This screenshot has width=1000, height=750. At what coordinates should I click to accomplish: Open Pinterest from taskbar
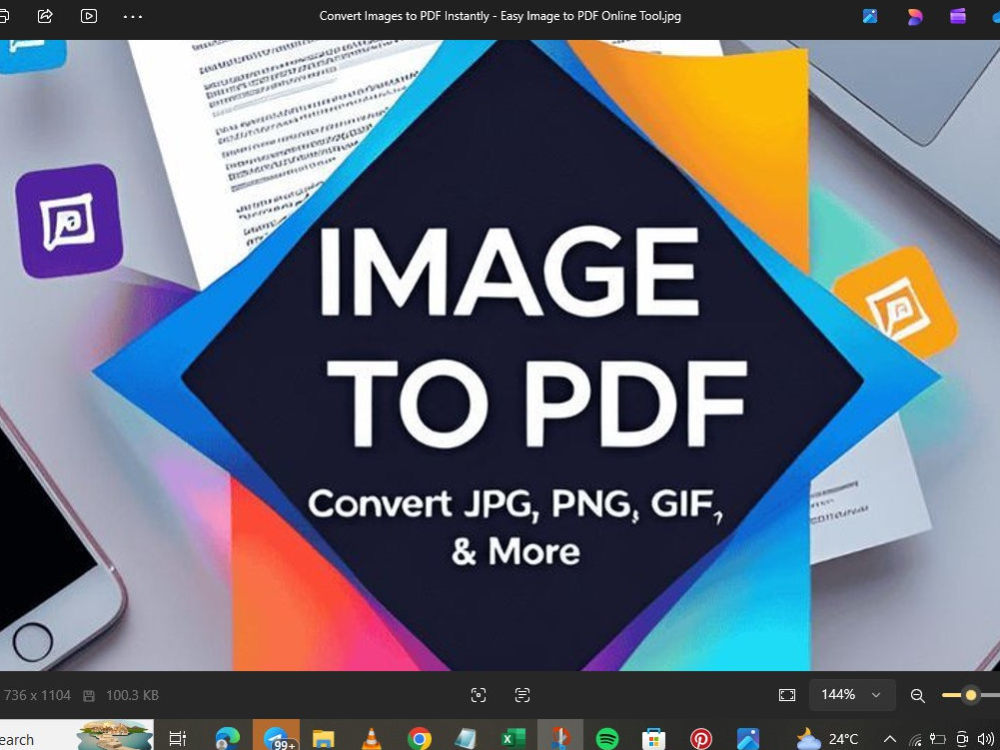click(x=701, y=739)
